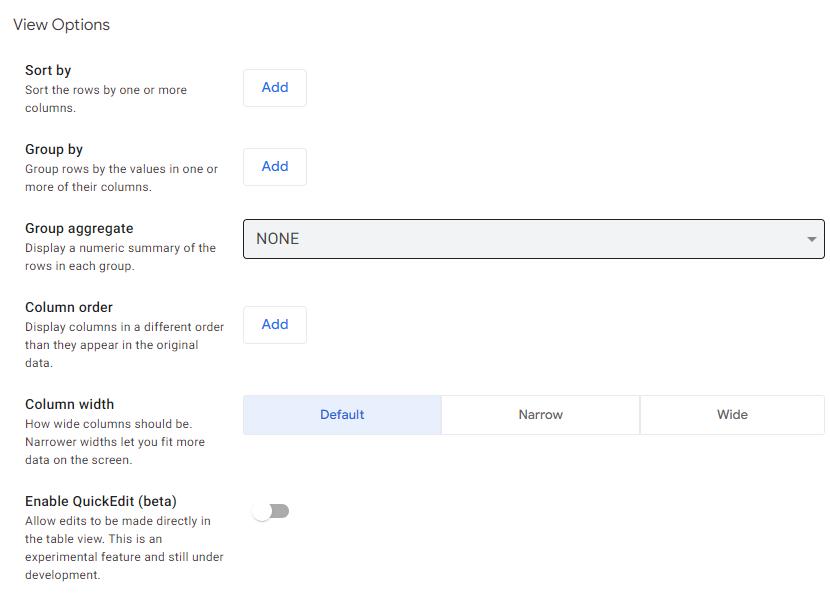
Task: Open the Group aggregate dropdown
Action: pos(533,239)
